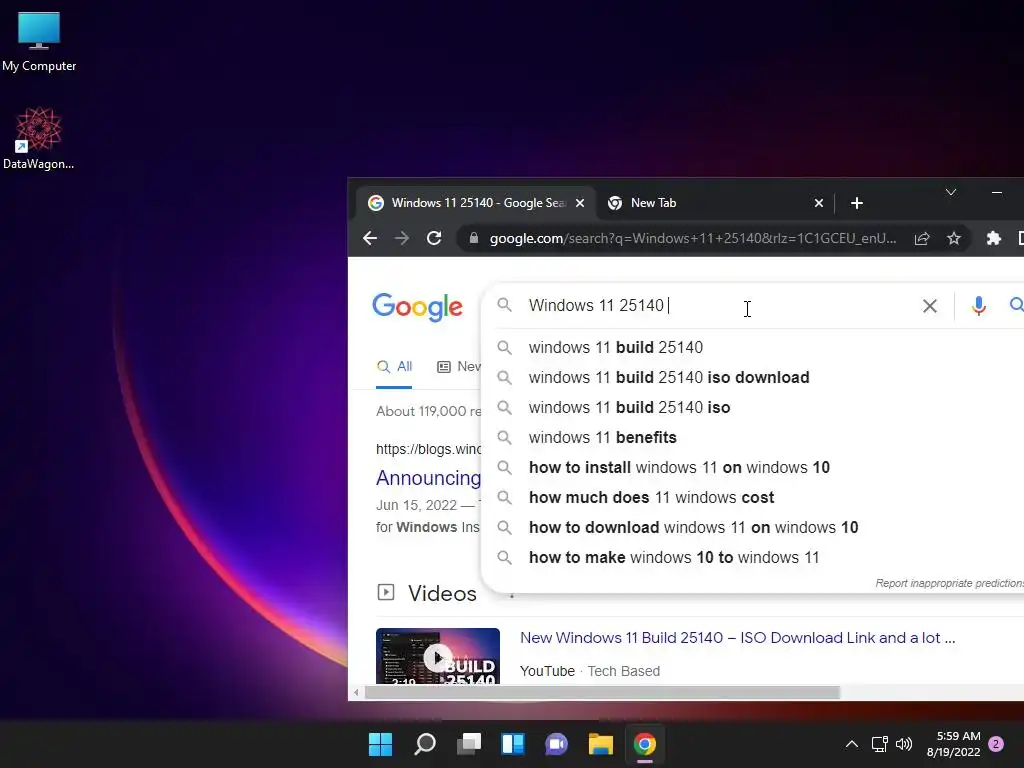
Task: Open My Computer desktop icon
Action: click(39, 40)
